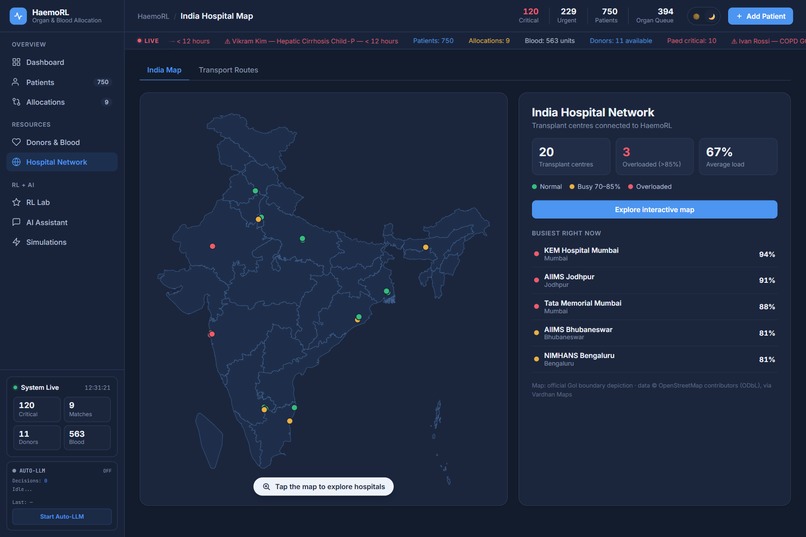This screenshot has width=806, height=537.
Task: Click the 120 Critical tile in System Live
Action: pyautogui.click(x=36, y=409)
